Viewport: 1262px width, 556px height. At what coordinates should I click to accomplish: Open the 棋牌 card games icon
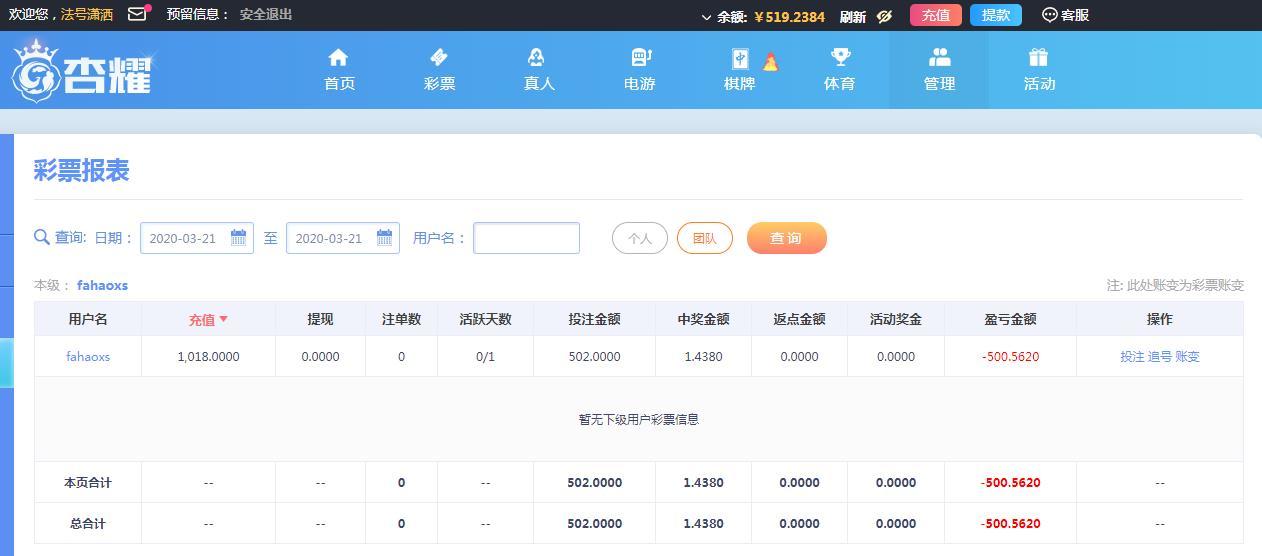pyautogui.click(x=740, y=59)
